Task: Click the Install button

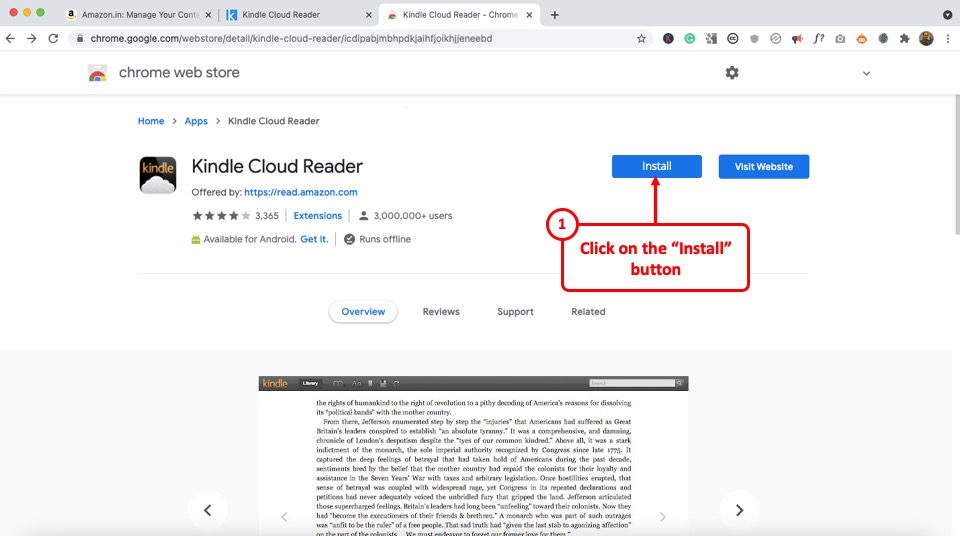Action: pos(656,167)
